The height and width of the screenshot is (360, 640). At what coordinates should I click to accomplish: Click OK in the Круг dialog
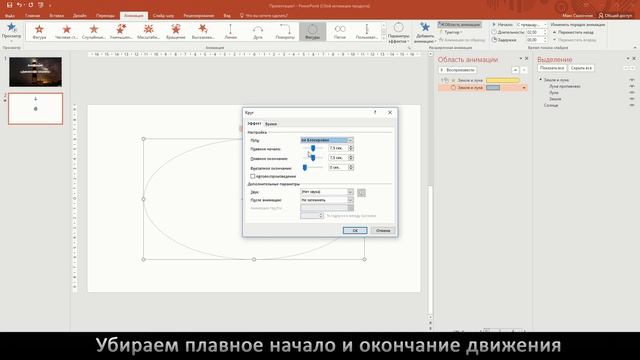pos(355,231)
